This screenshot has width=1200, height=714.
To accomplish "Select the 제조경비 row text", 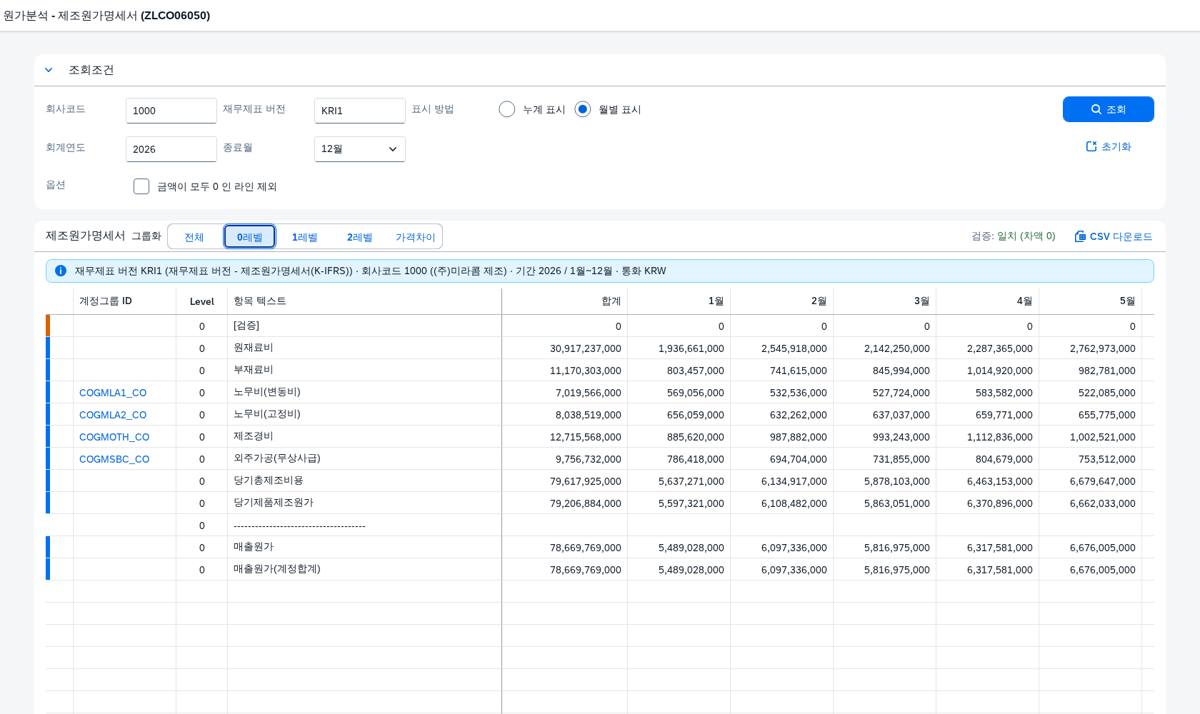I will tap(253, 436).
